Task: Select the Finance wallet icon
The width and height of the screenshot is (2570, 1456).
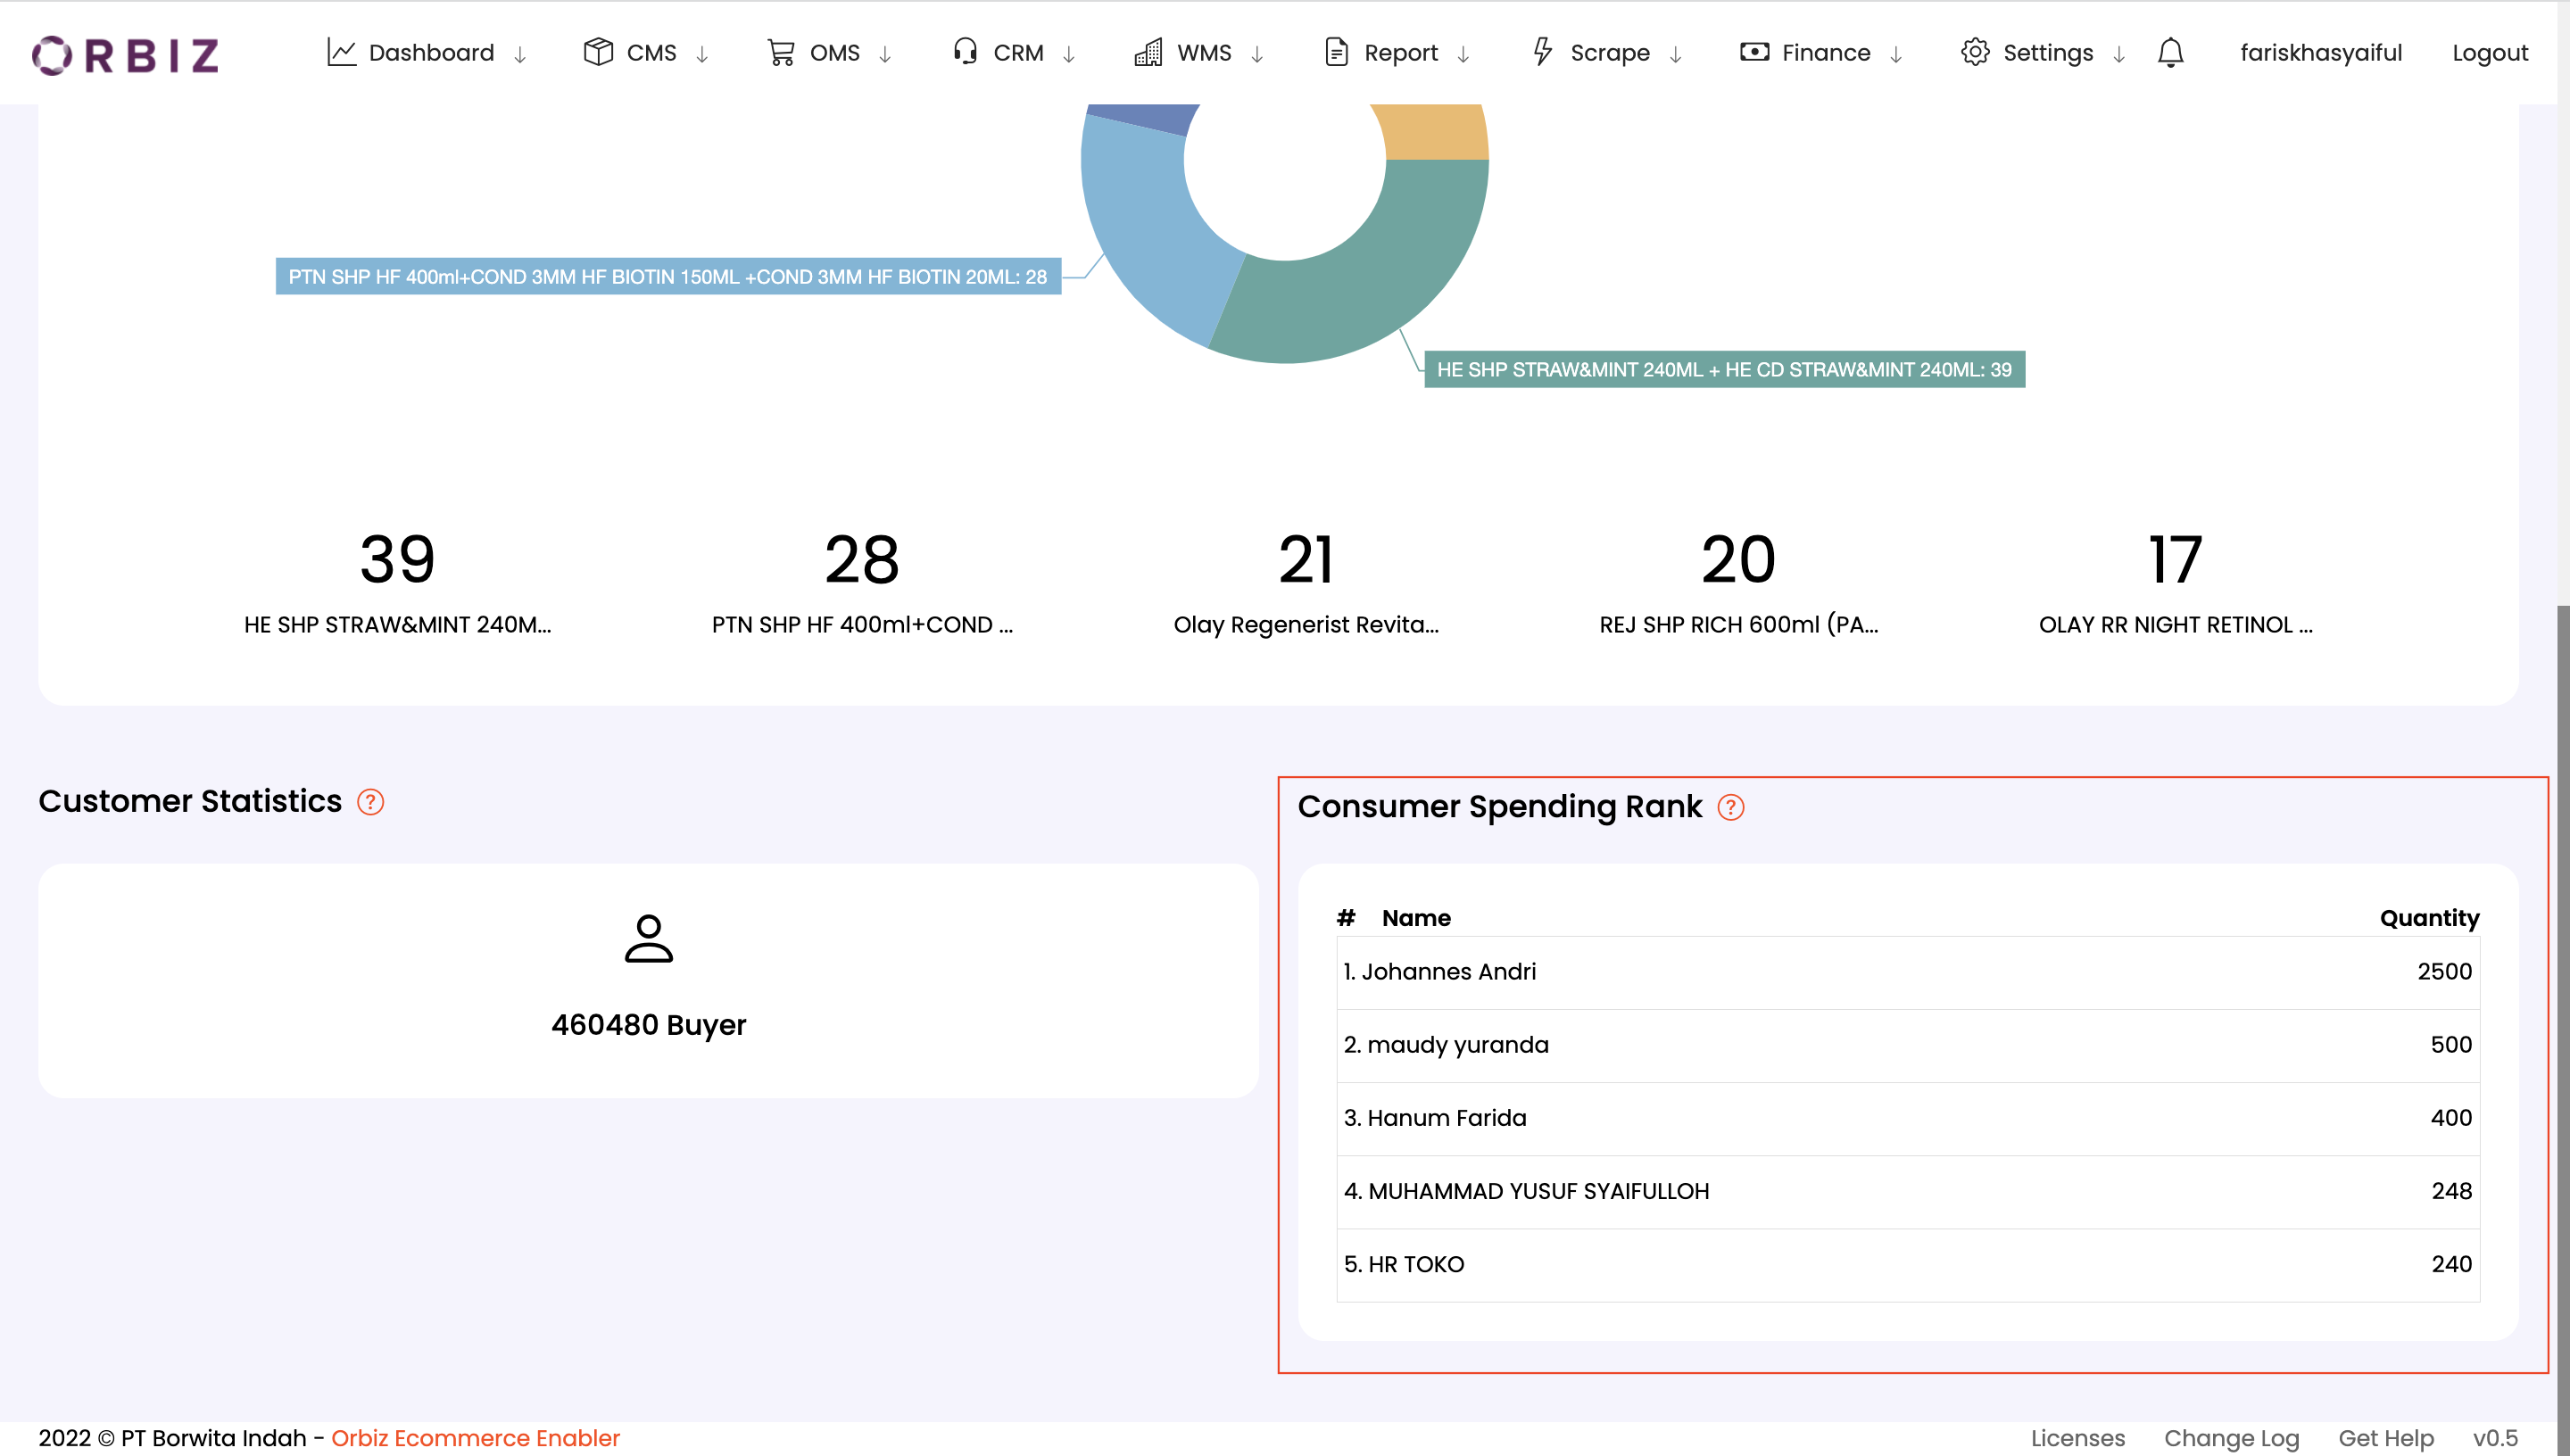Action: (1754, 52)
